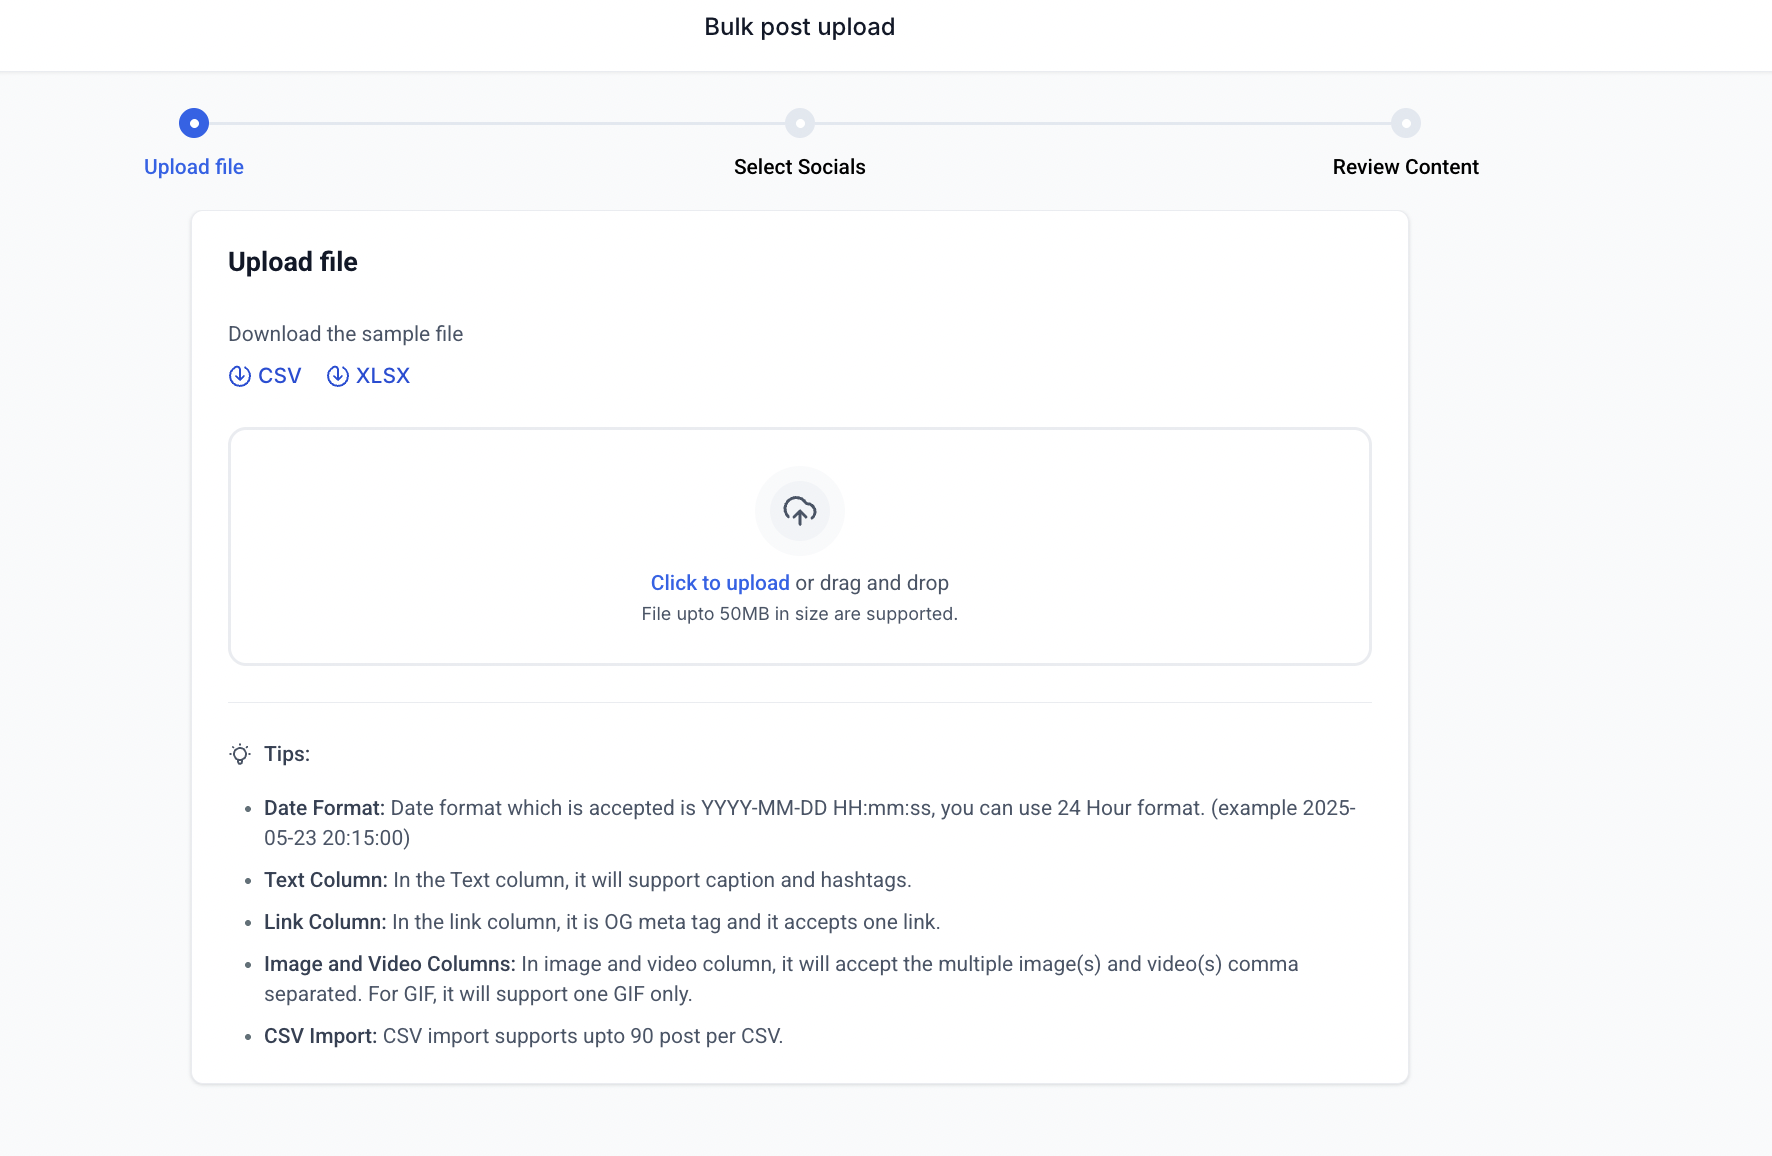1772x1156 pixels.
Task: Click the 'or drag and drop' text
Action: [872, 583]
